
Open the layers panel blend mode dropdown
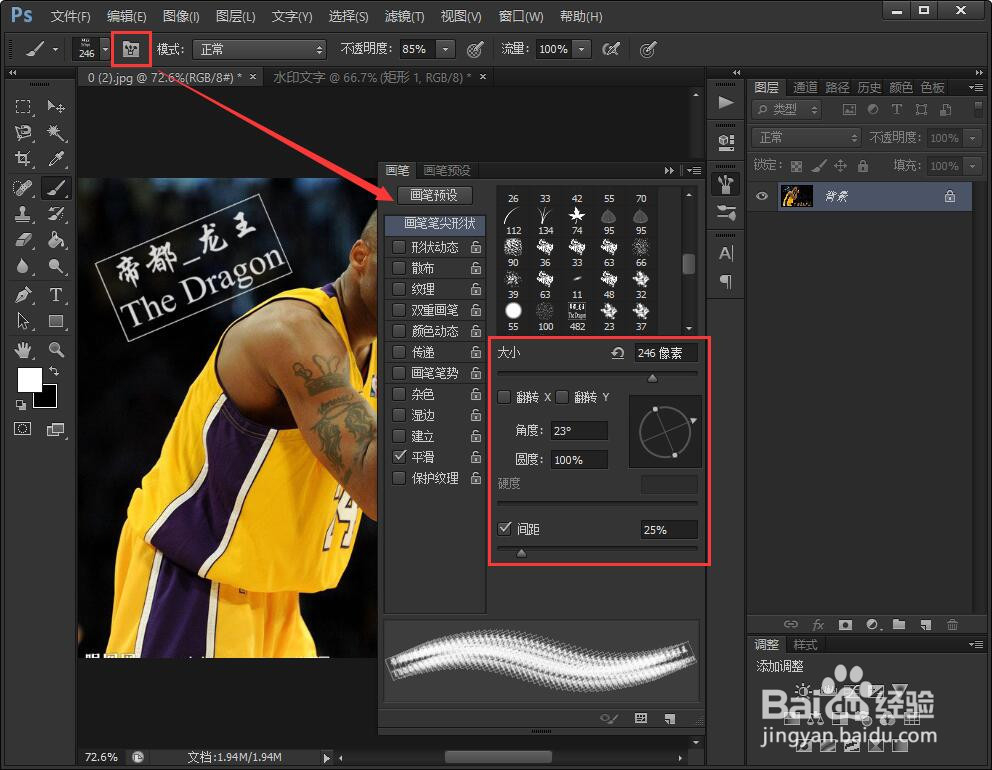click(x=807, y=137)
